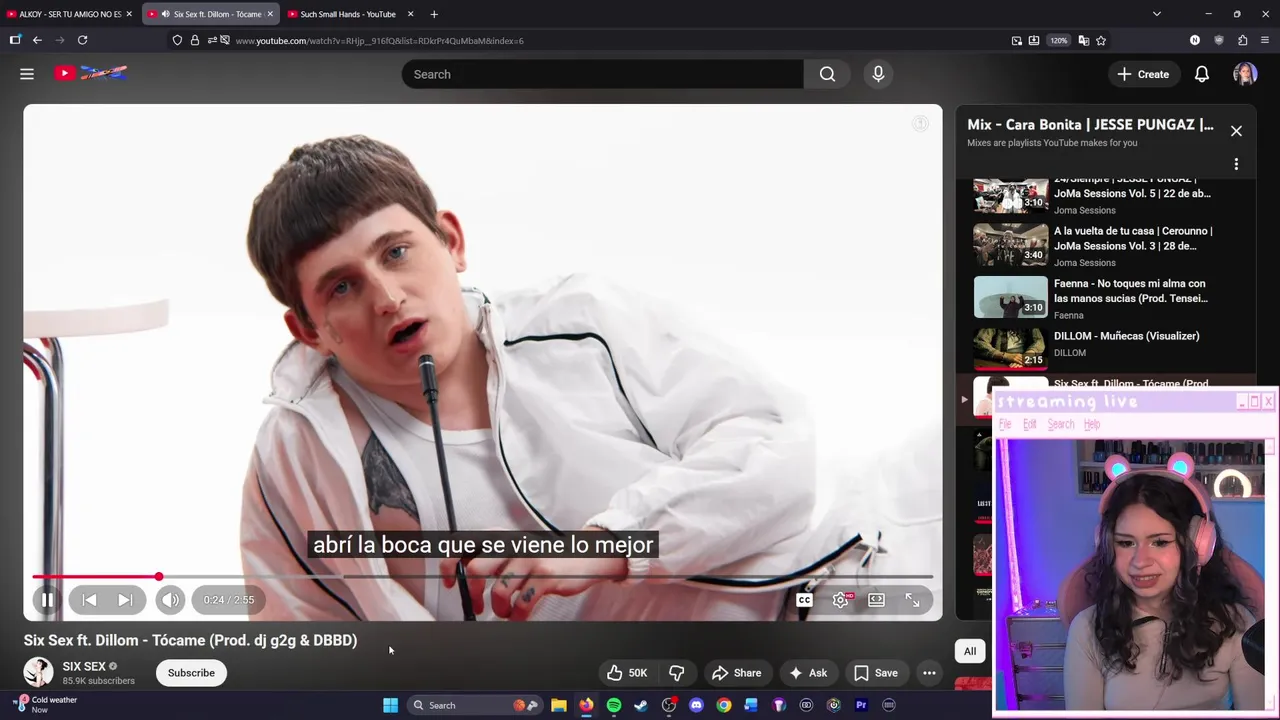1280x720 pixels.
Task: Toggle the sidebar panel icon in the browser toolbar
Action: point(15,40)
